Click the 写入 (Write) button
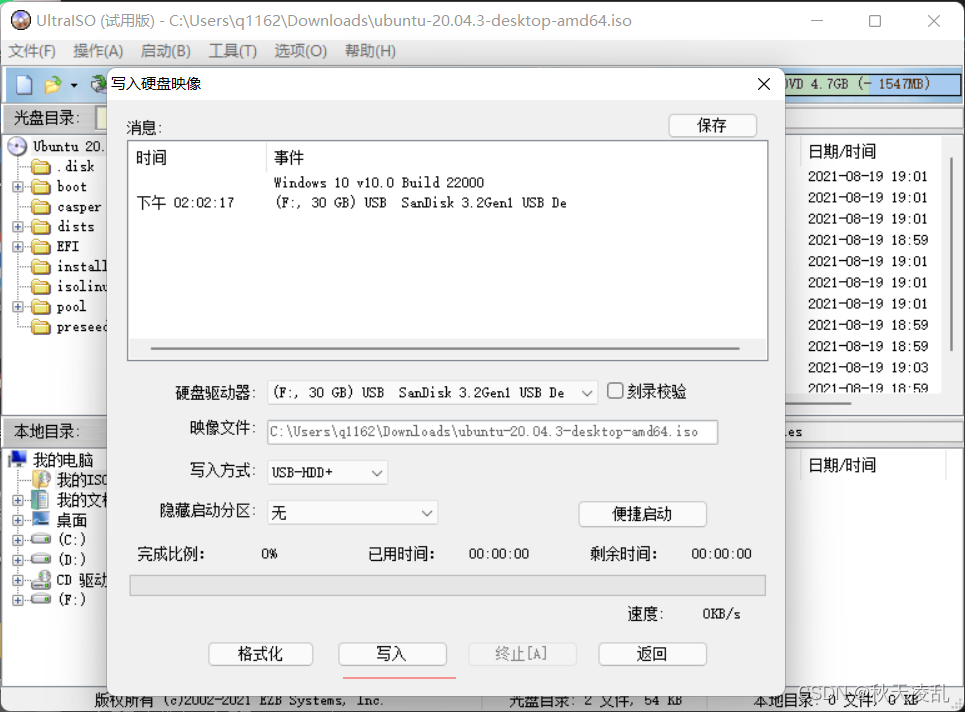Screen dimensions: 965x712 pos(392,654)
